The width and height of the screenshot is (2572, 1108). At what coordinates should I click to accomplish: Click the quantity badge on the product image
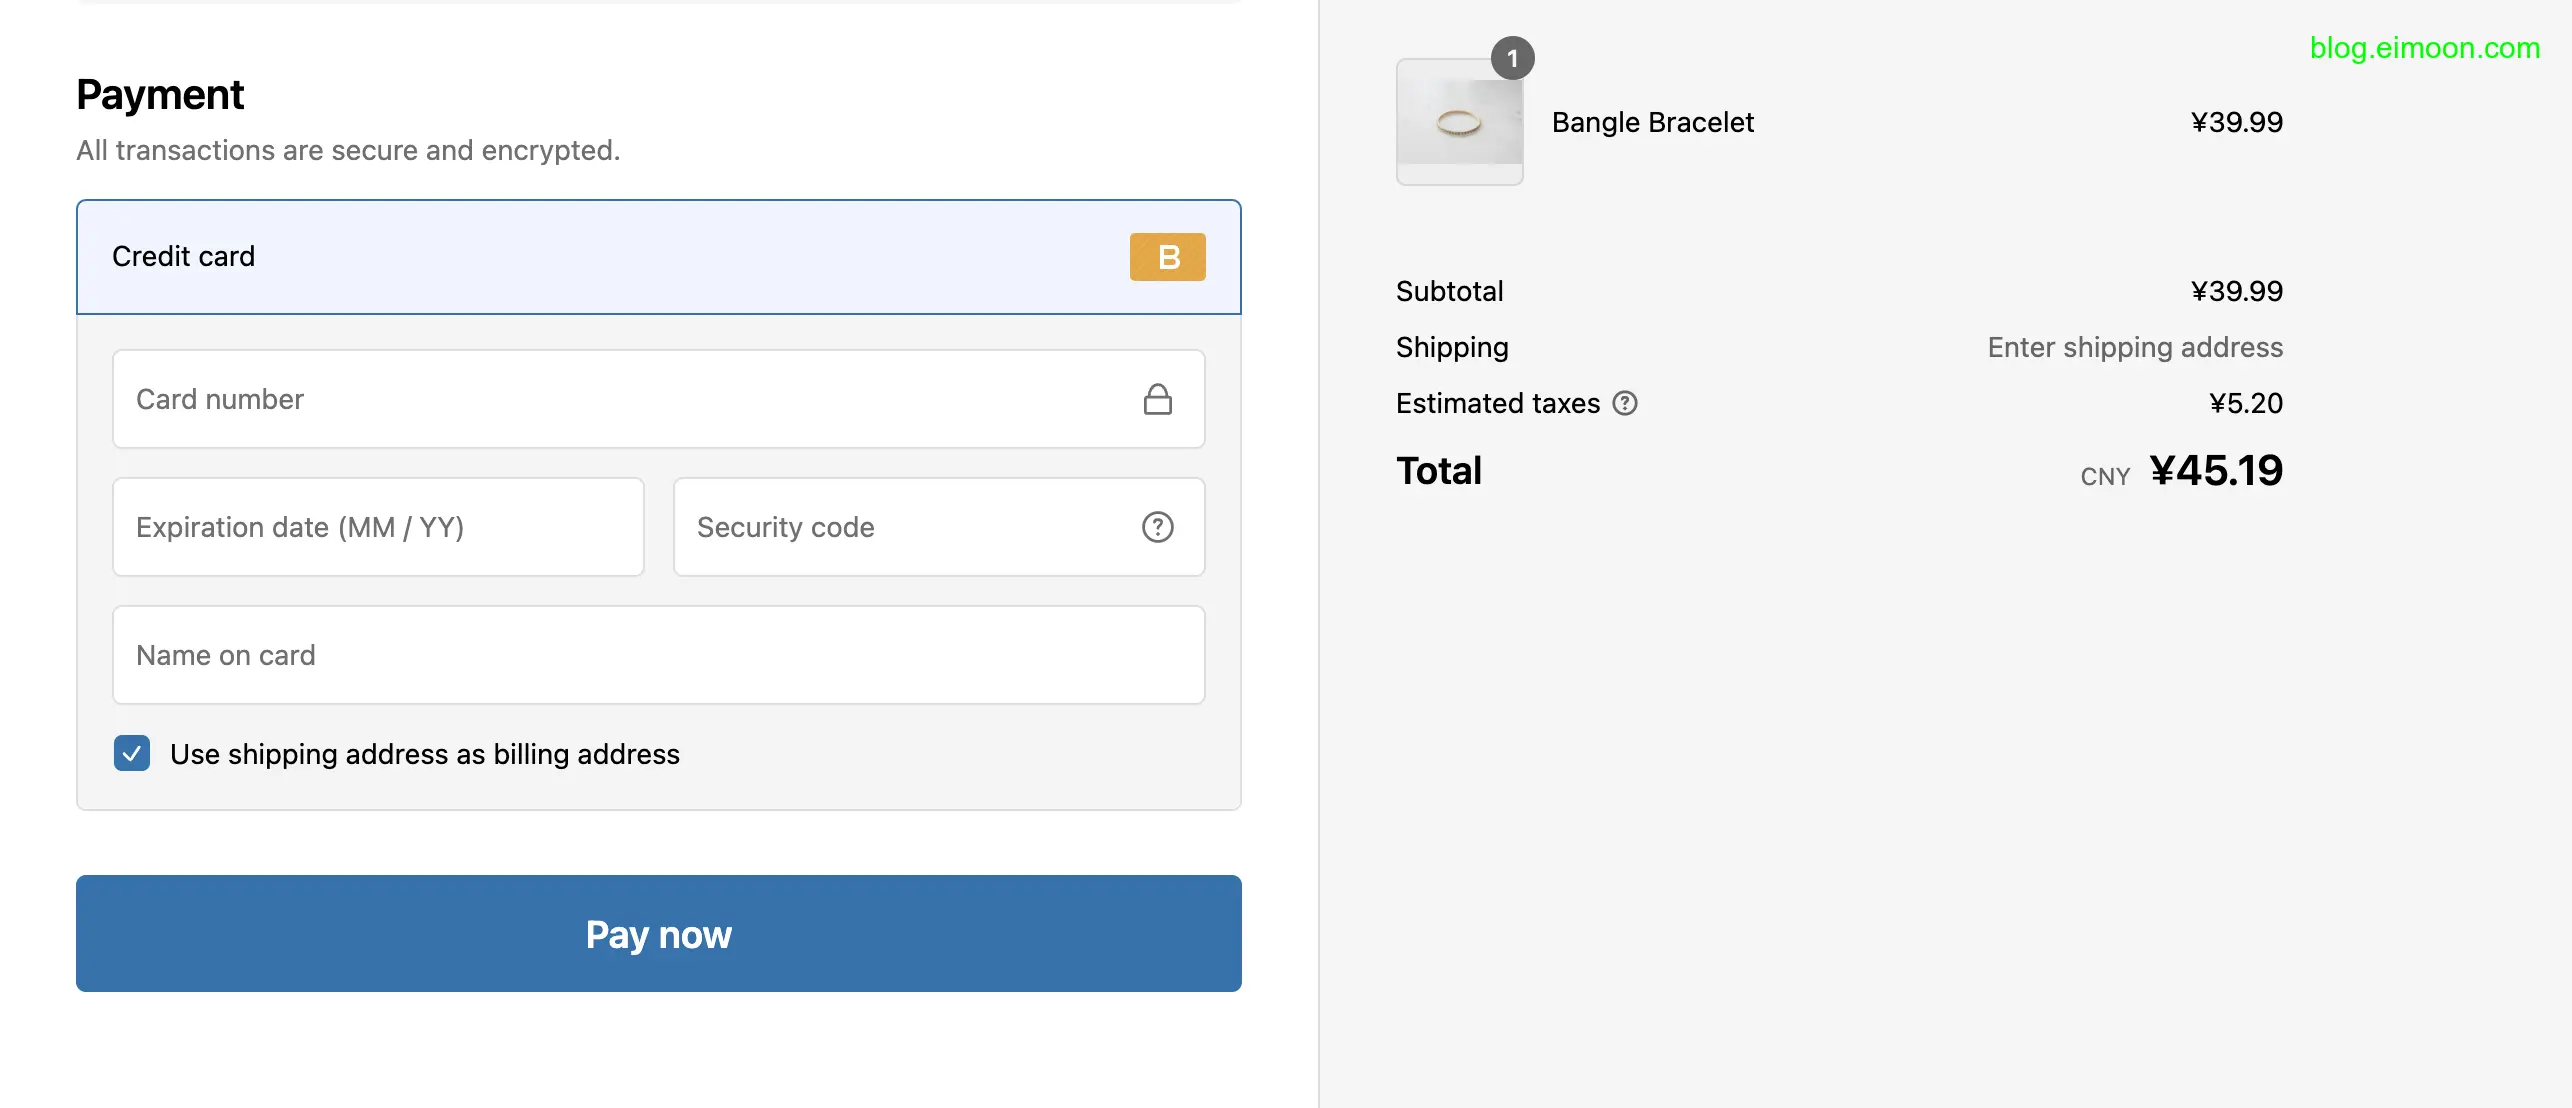1512,59
